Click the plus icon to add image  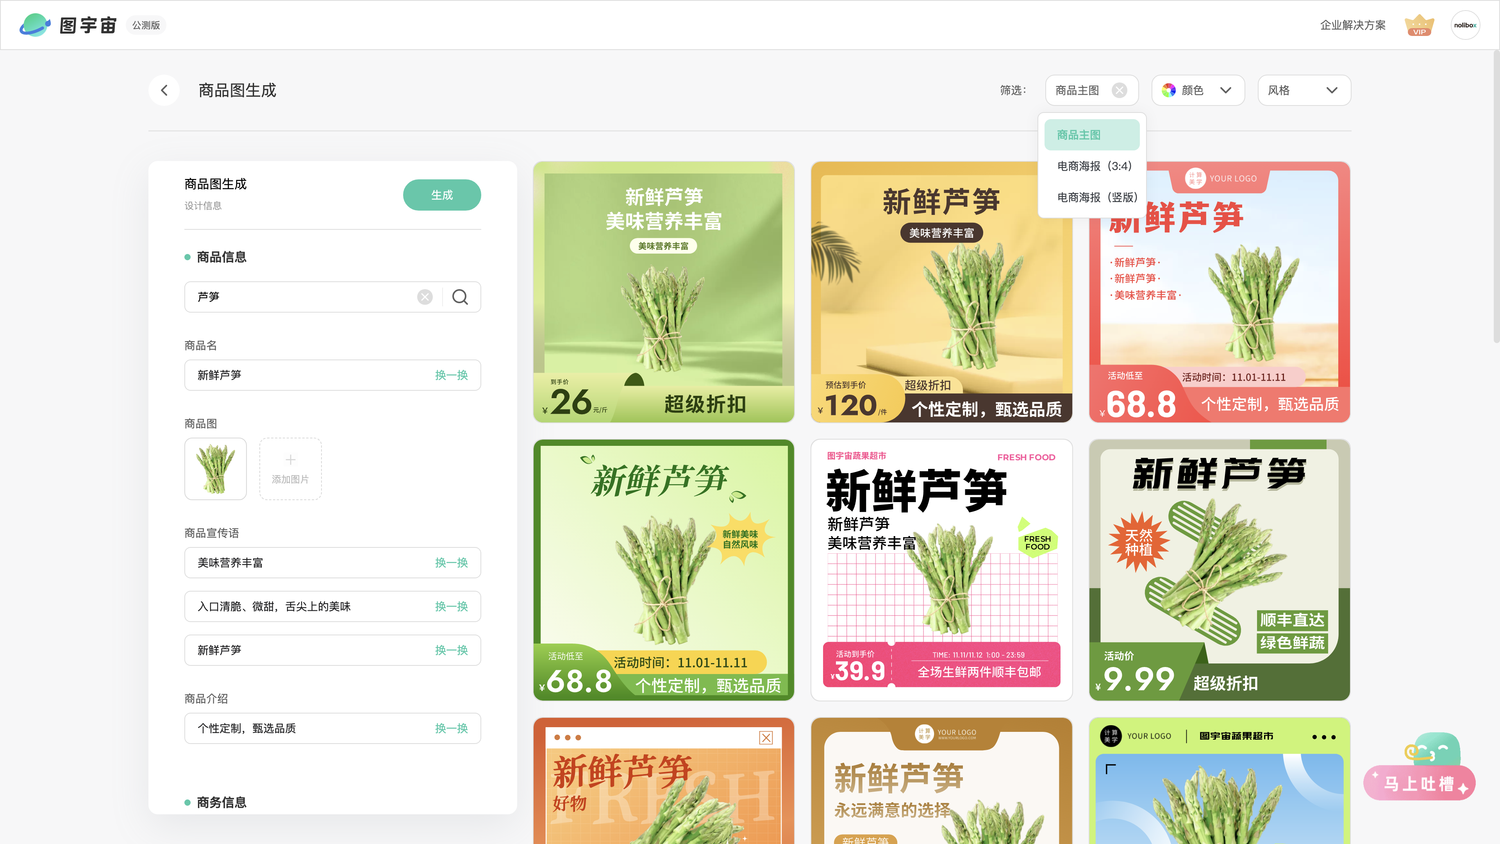290,460
